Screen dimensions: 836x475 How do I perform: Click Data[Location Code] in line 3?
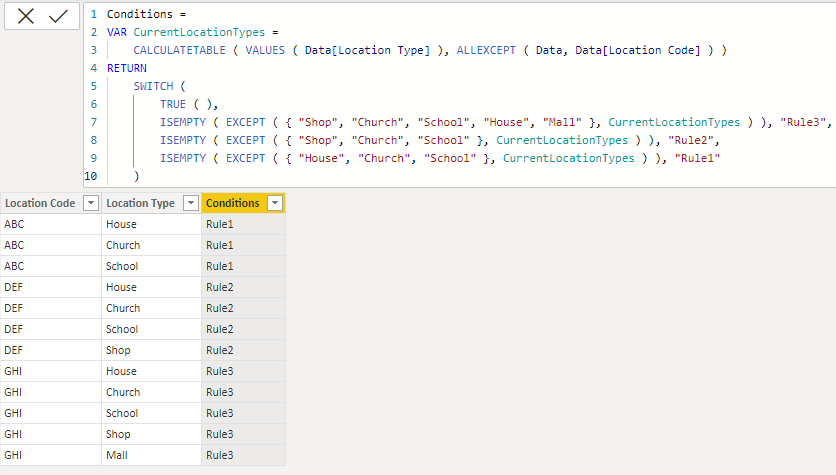(638, 51)
